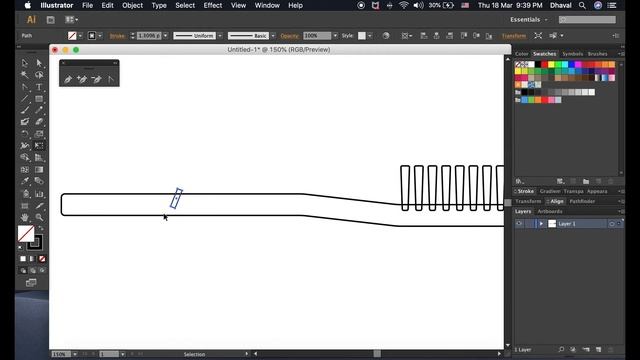Viewport: 640px width, 360px height.
Task: Open the fill color dropdown in control bar
Action: tap(80, 36)
